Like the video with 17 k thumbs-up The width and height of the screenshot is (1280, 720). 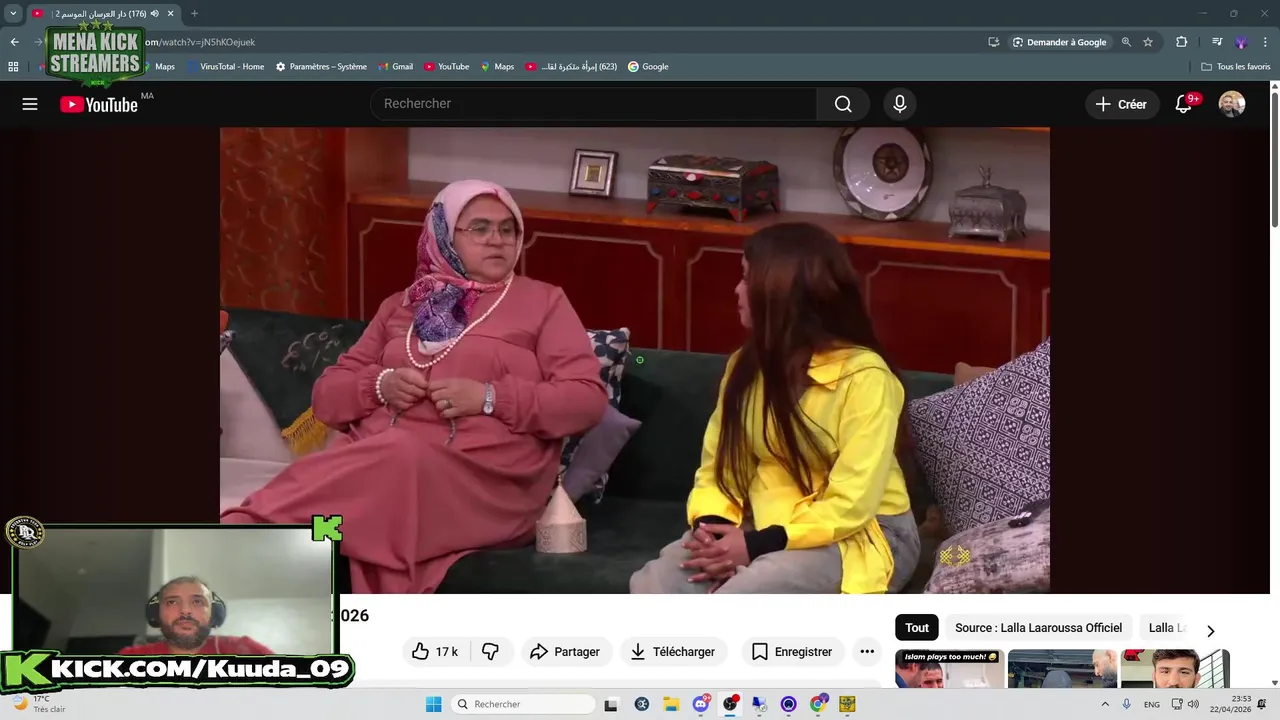434,652
